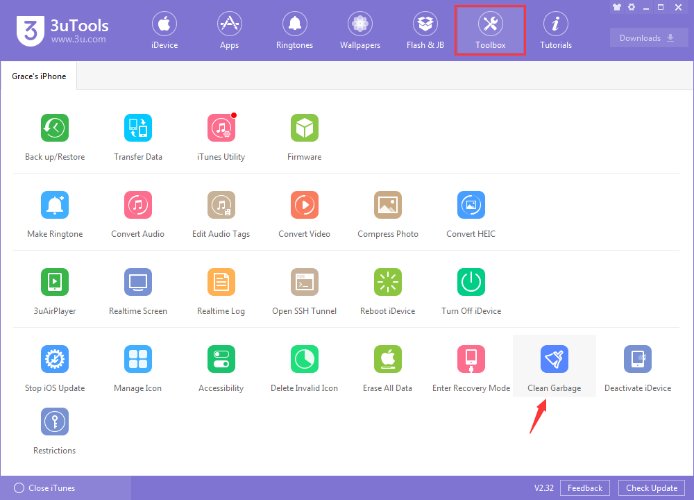
Task: Open the Erase All Data tool
Action: (x=387, y=361)
